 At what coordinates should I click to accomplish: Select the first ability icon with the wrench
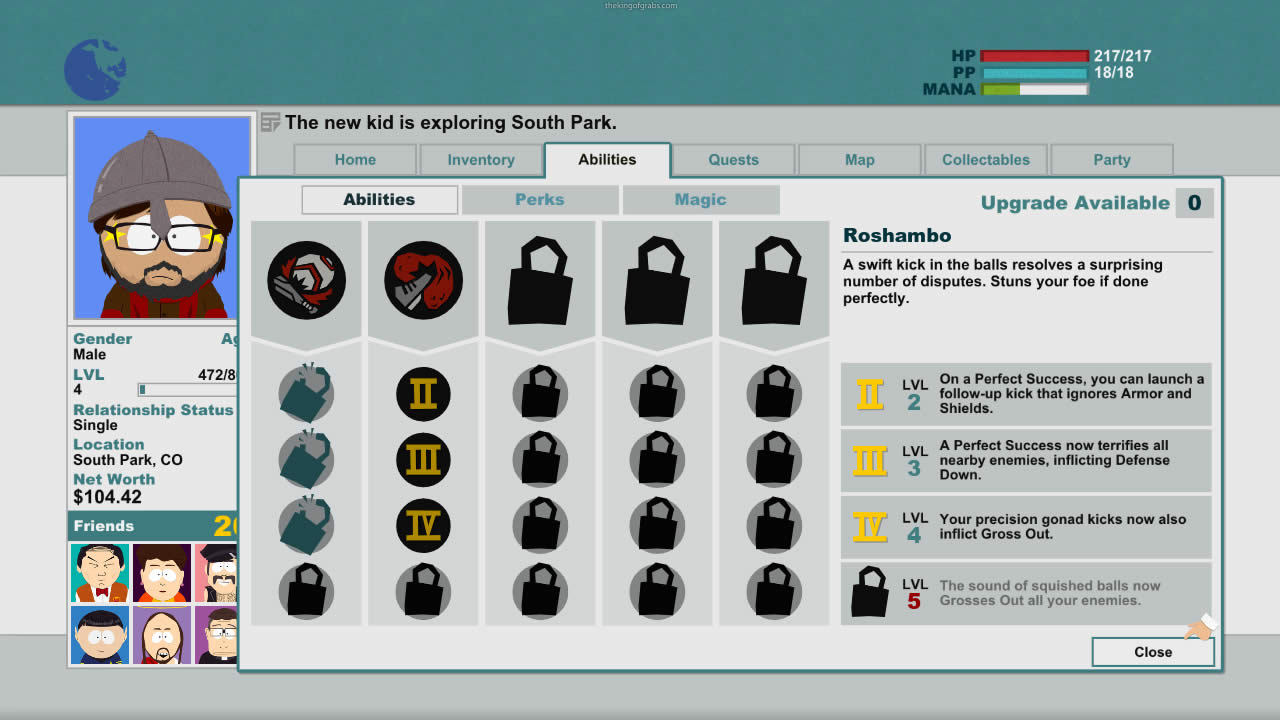coord(306,281)
